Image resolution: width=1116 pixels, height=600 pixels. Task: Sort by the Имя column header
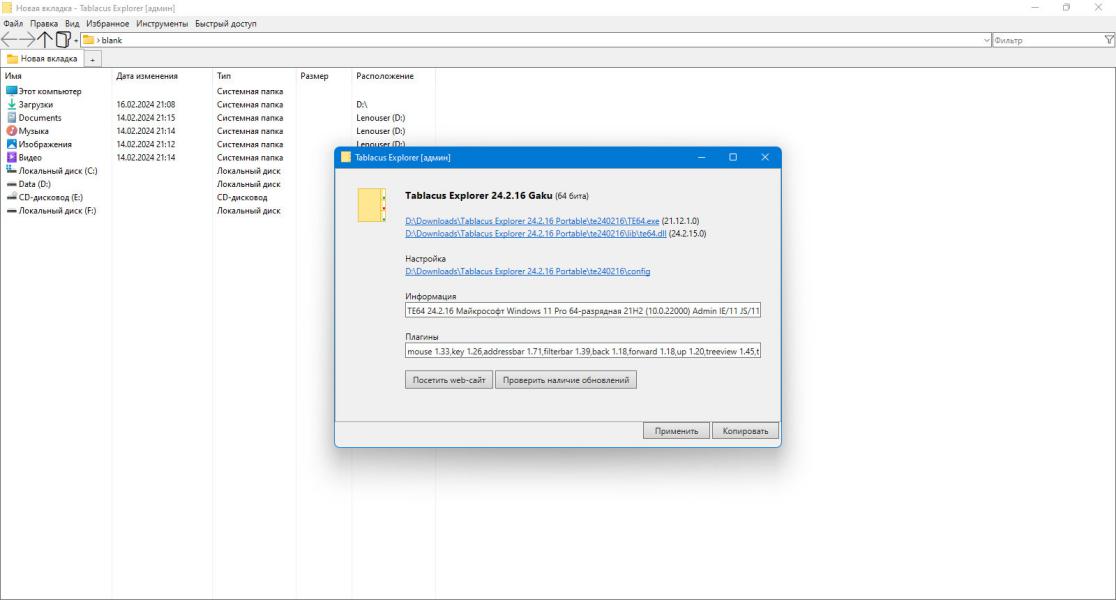[x=14, y=76]
